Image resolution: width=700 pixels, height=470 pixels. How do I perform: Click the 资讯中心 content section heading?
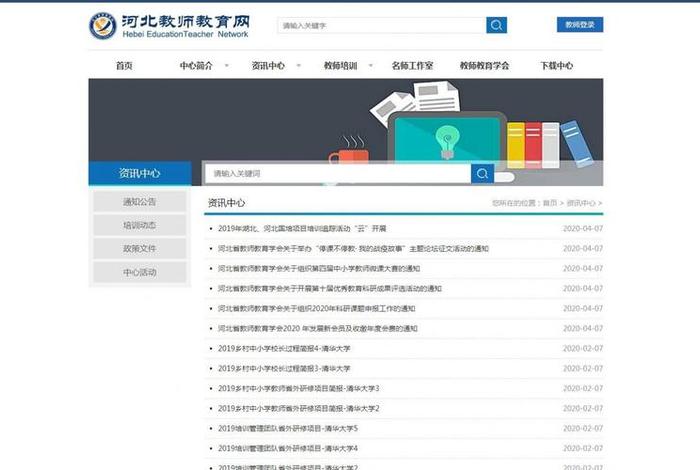coord(226,203)
